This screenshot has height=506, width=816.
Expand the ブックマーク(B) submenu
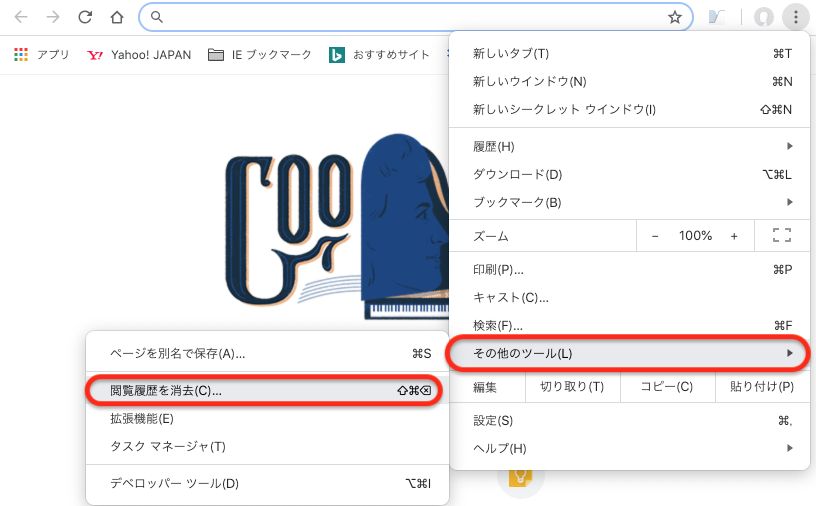[x=632, y=202]
